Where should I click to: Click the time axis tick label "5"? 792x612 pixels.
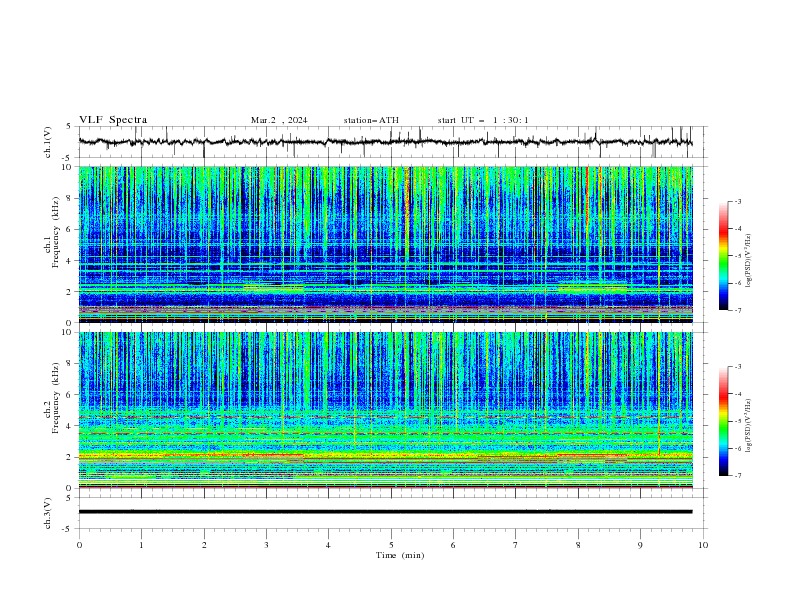391,545
